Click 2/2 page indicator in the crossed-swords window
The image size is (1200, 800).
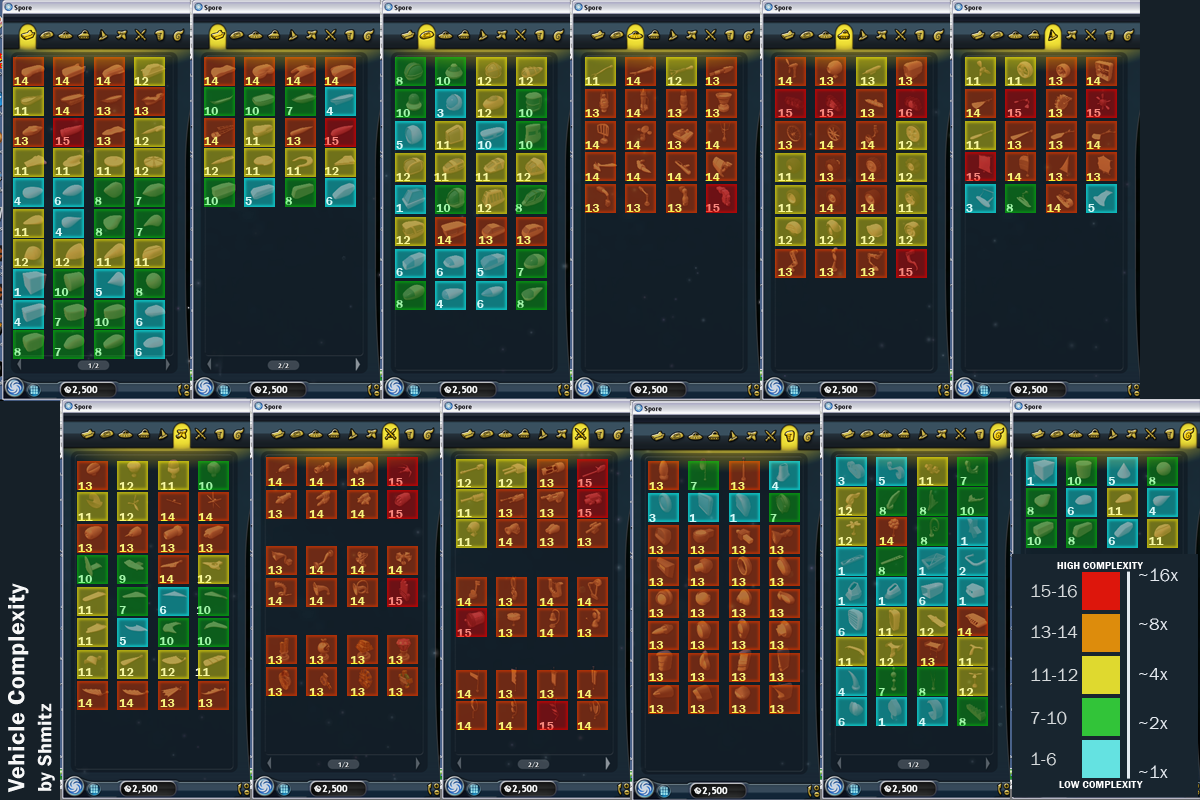pyautogui.click(x=532, y=764)
